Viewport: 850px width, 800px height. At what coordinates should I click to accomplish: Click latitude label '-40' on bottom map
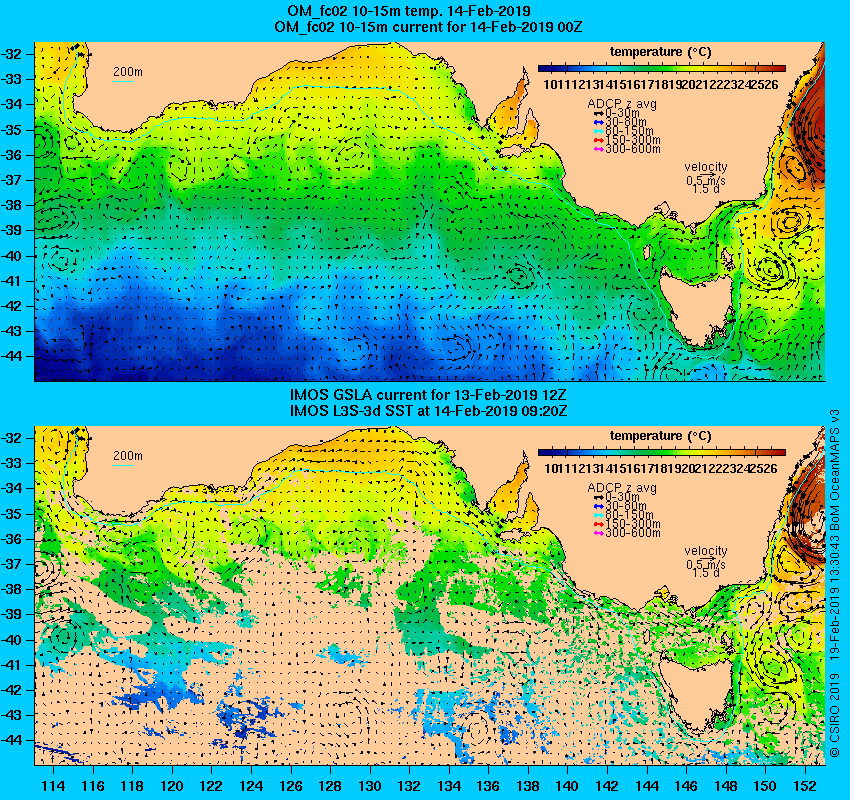click(11, 640)
